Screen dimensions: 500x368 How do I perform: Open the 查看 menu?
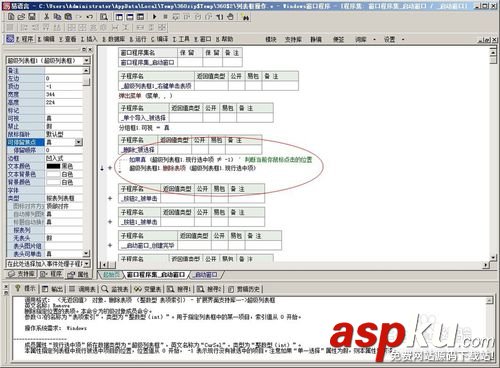click(x=68, y=39)
